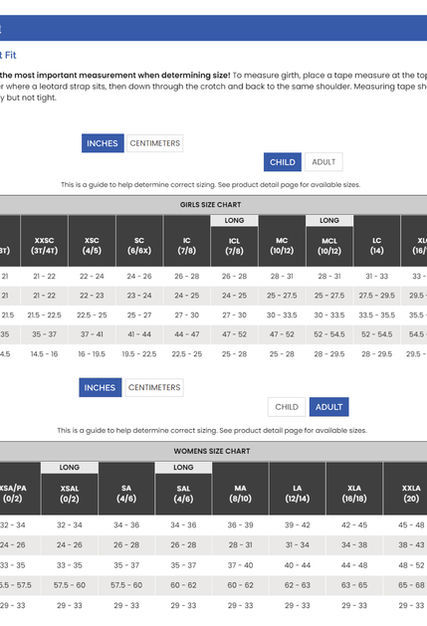Click the 31 - 34 cell under LA
This screenshot has width=427, height=626.
pos(297,545)
